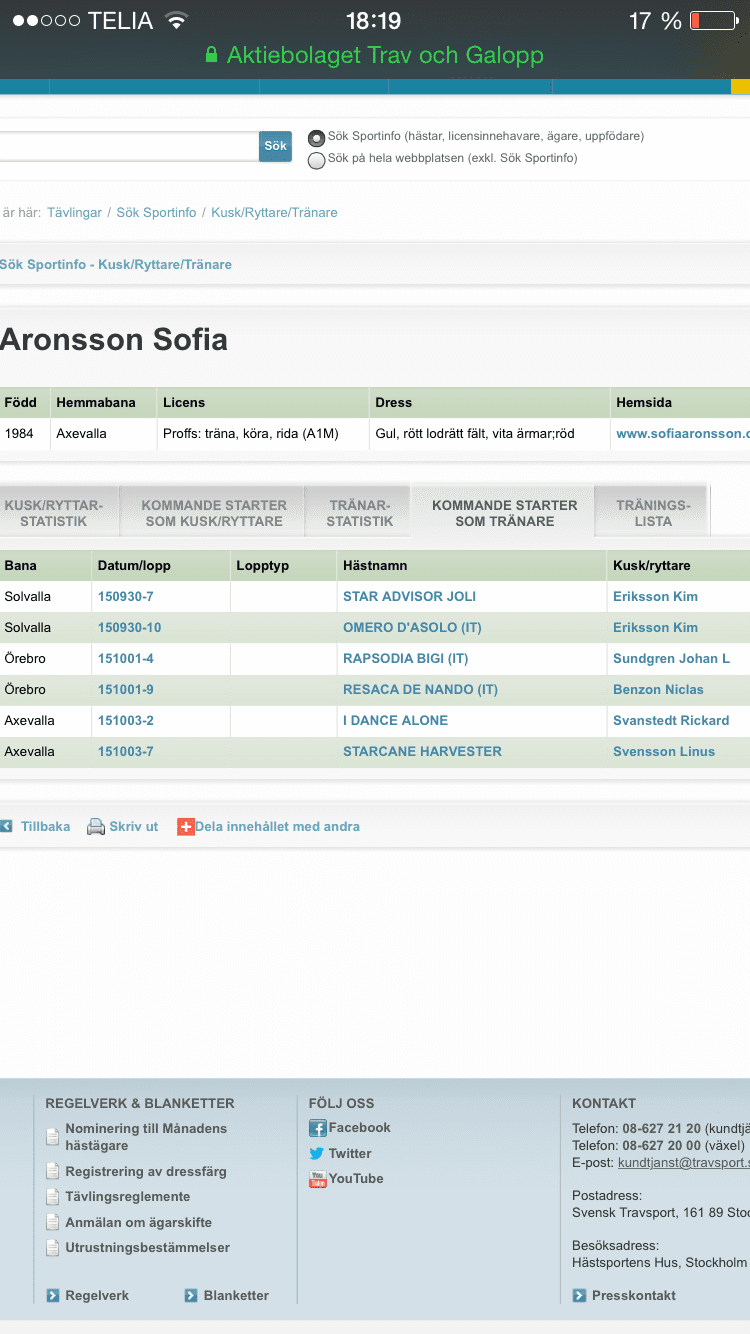The image size is (750, 1334).
Task: Click the Skriv ut link text
Action: pos(134,827)
